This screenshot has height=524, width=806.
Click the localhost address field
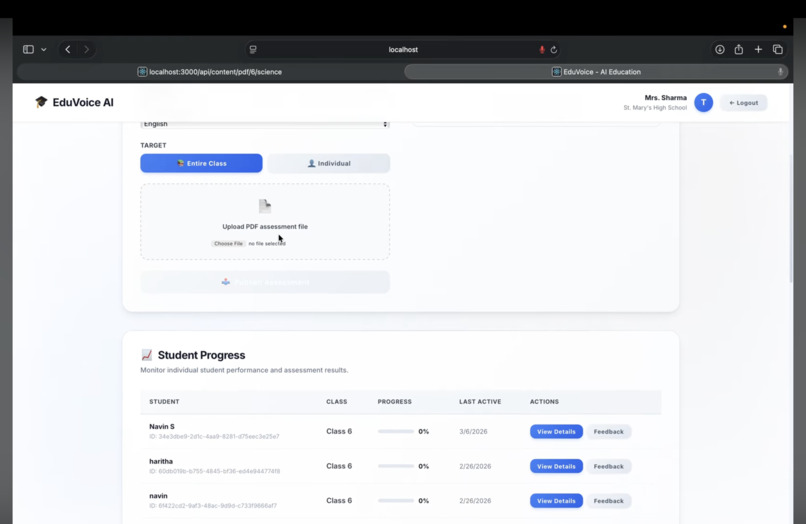click(x=403, y=49)
